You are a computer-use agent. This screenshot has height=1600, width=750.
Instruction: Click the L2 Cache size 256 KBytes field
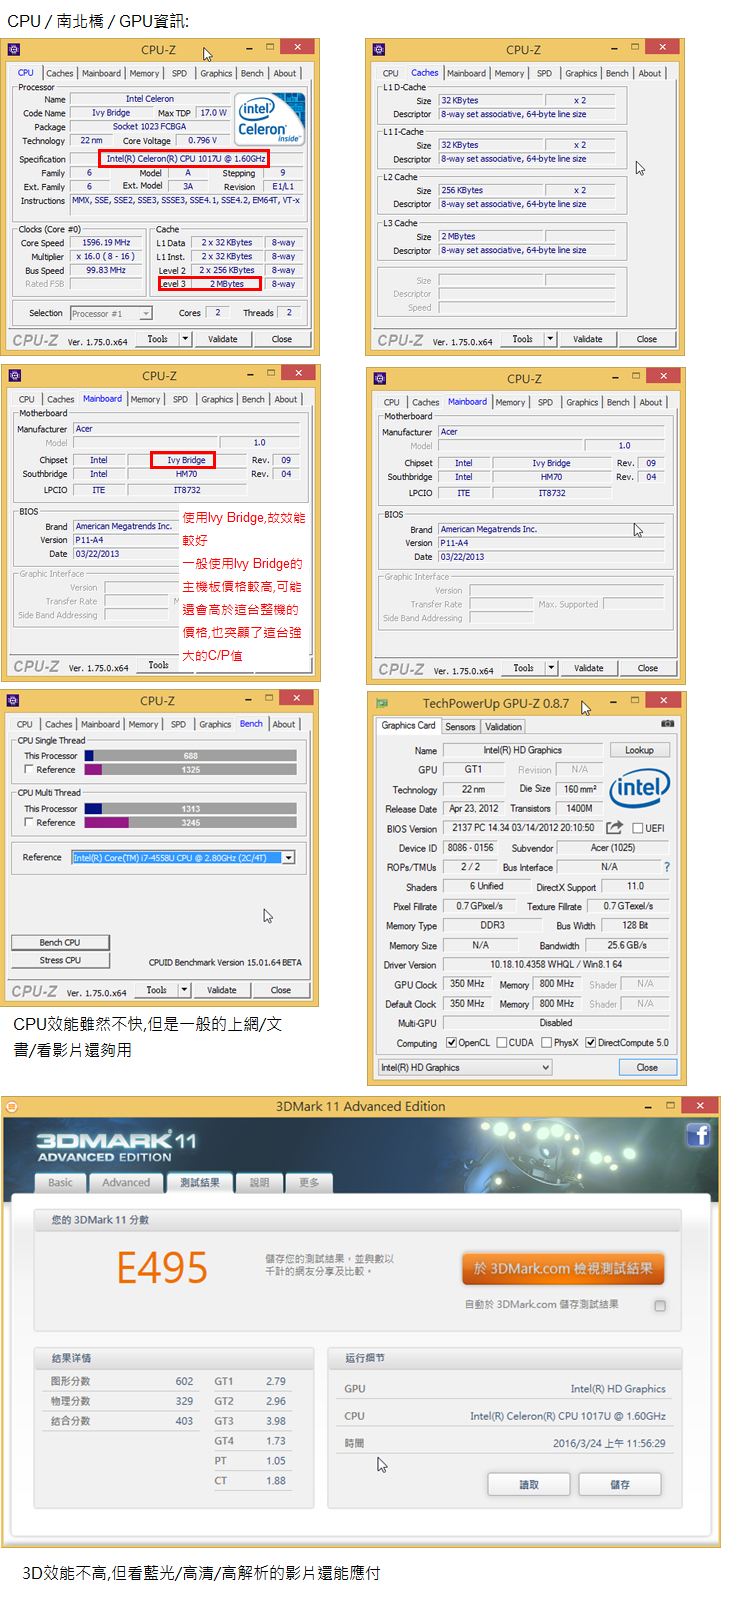[491, 190]
